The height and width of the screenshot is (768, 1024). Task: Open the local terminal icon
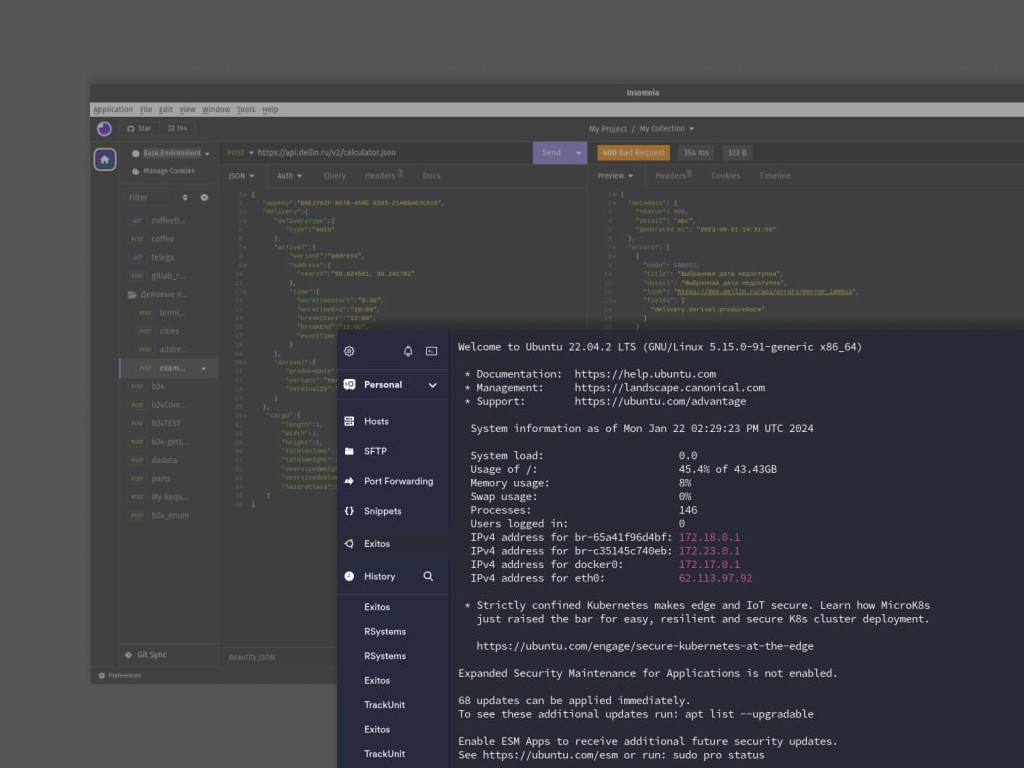point(432,351)
